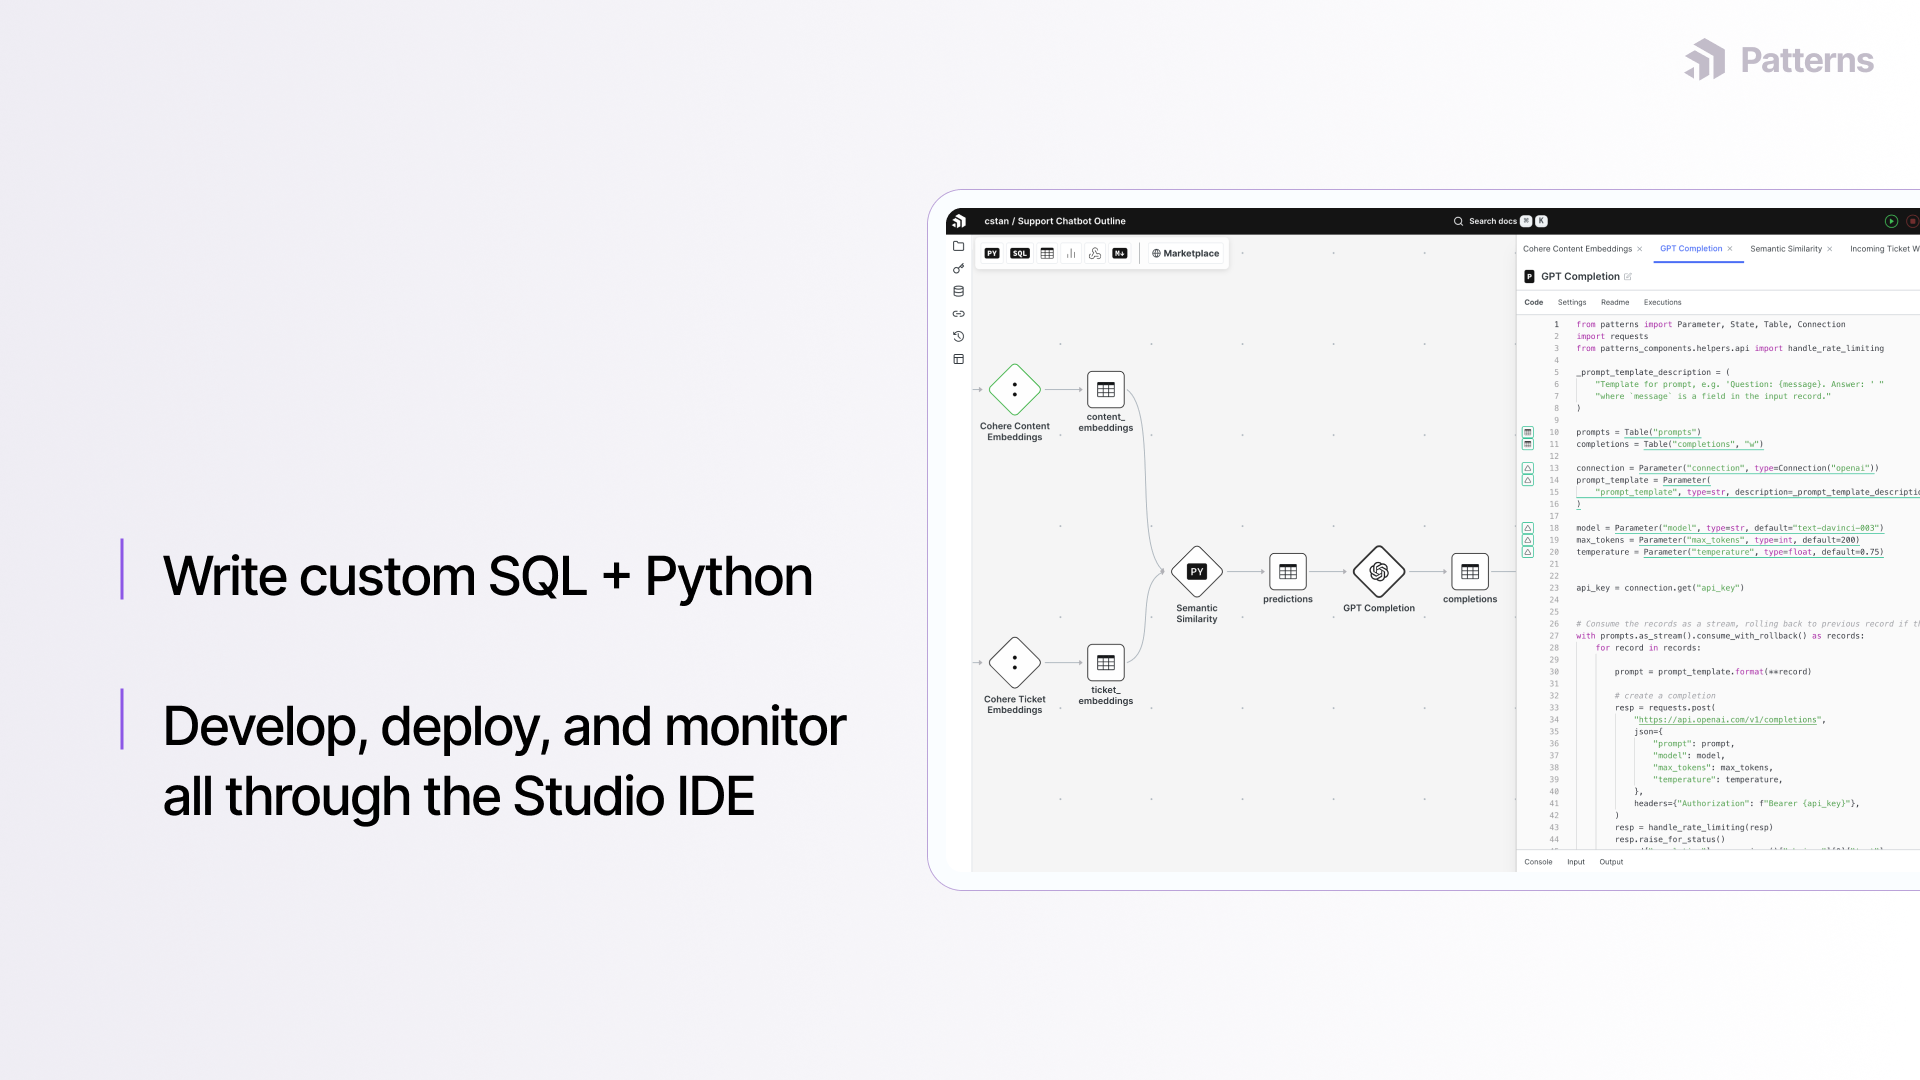Open version history in sidebar
This screenshot has height=1080, width=1920.
pyautogui.click(x=958, y=337)
